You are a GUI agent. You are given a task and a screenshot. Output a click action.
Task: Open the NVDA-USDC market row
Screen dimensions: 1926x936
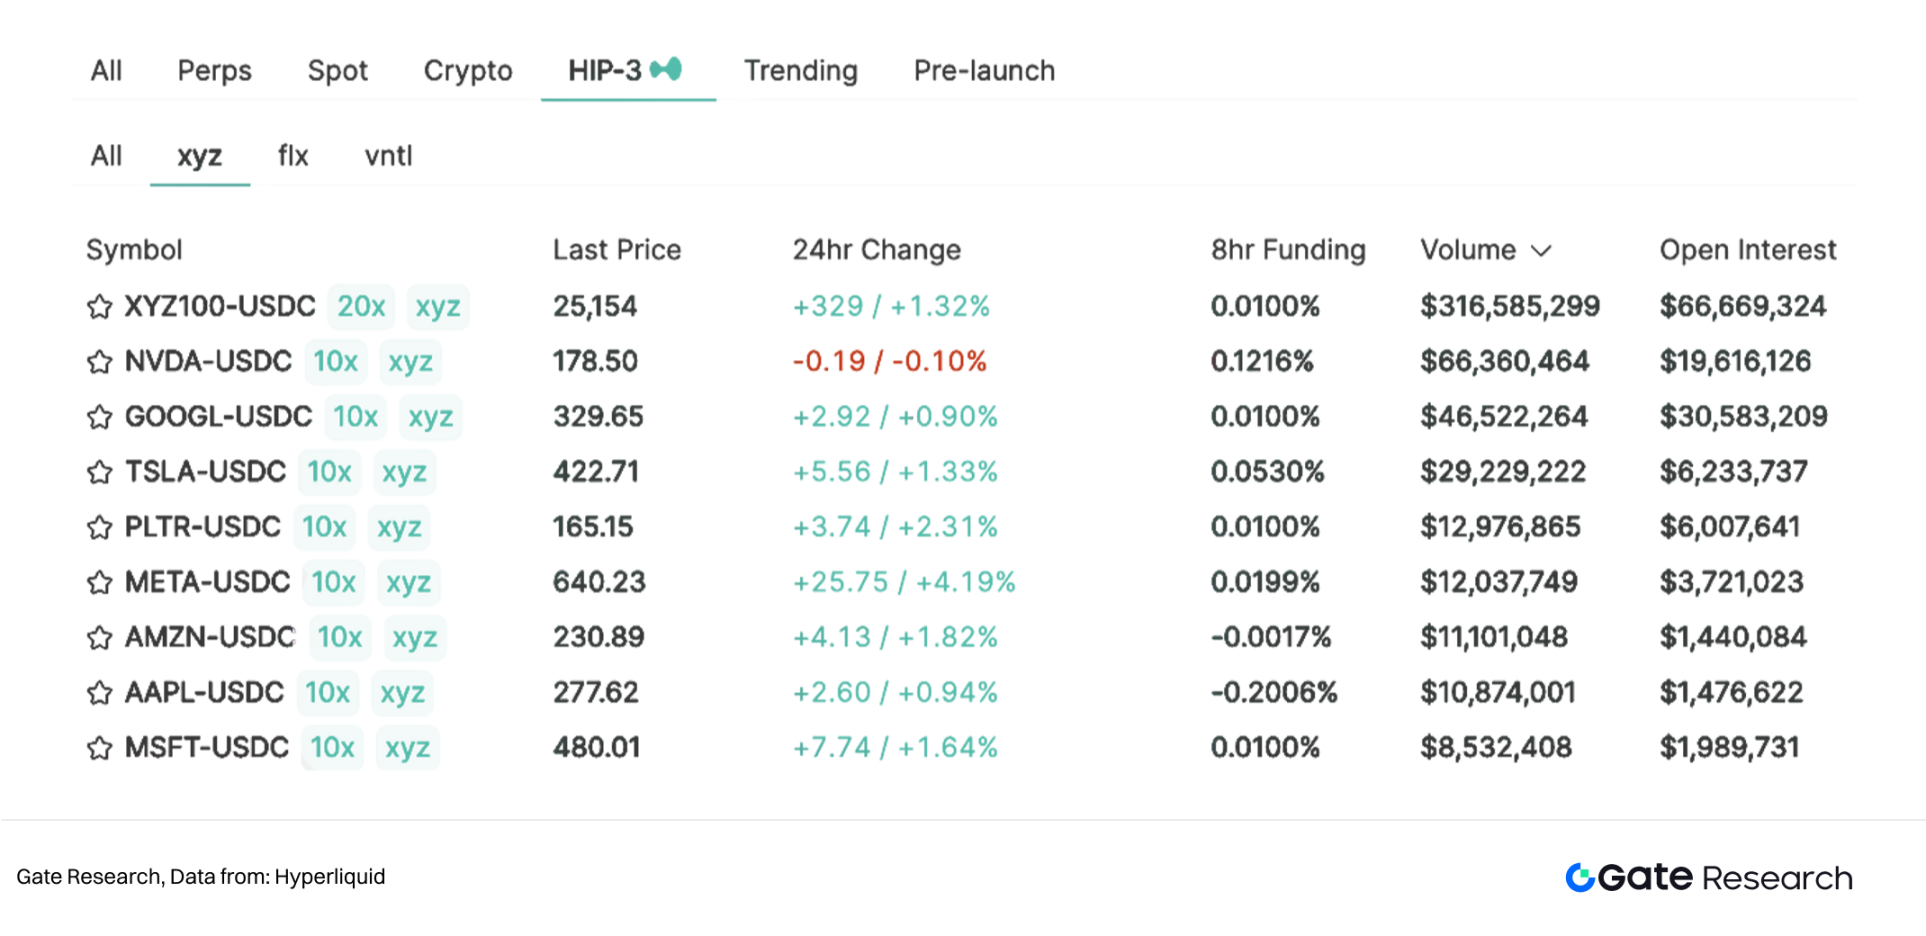click(x=208, y=361)
